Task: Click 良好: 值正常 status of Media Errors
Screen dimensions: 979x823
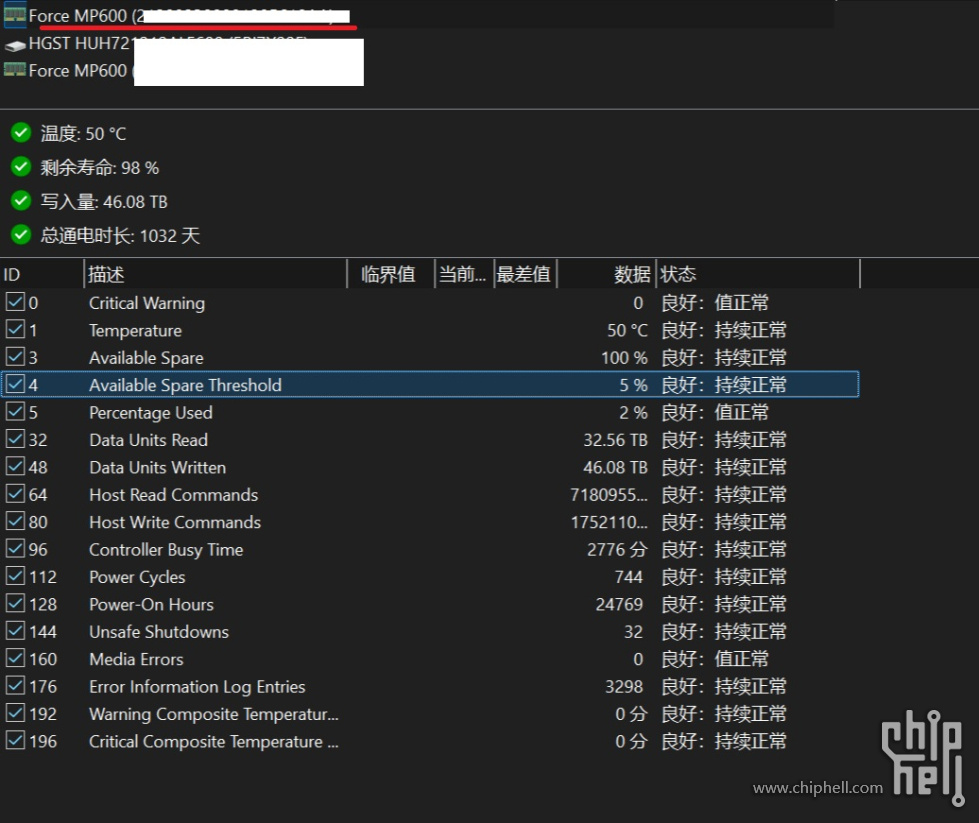Action: (x=715, y=659)
